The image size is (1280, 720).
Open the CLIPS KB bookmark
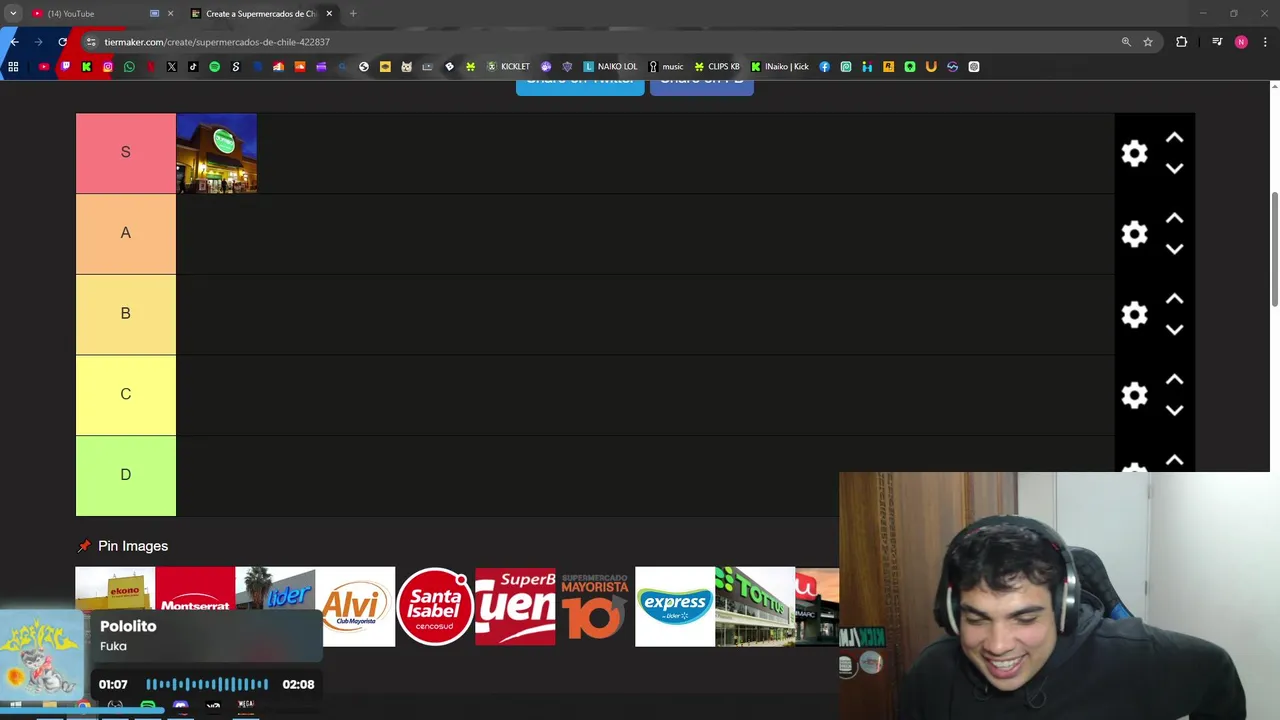click(717, 67)
